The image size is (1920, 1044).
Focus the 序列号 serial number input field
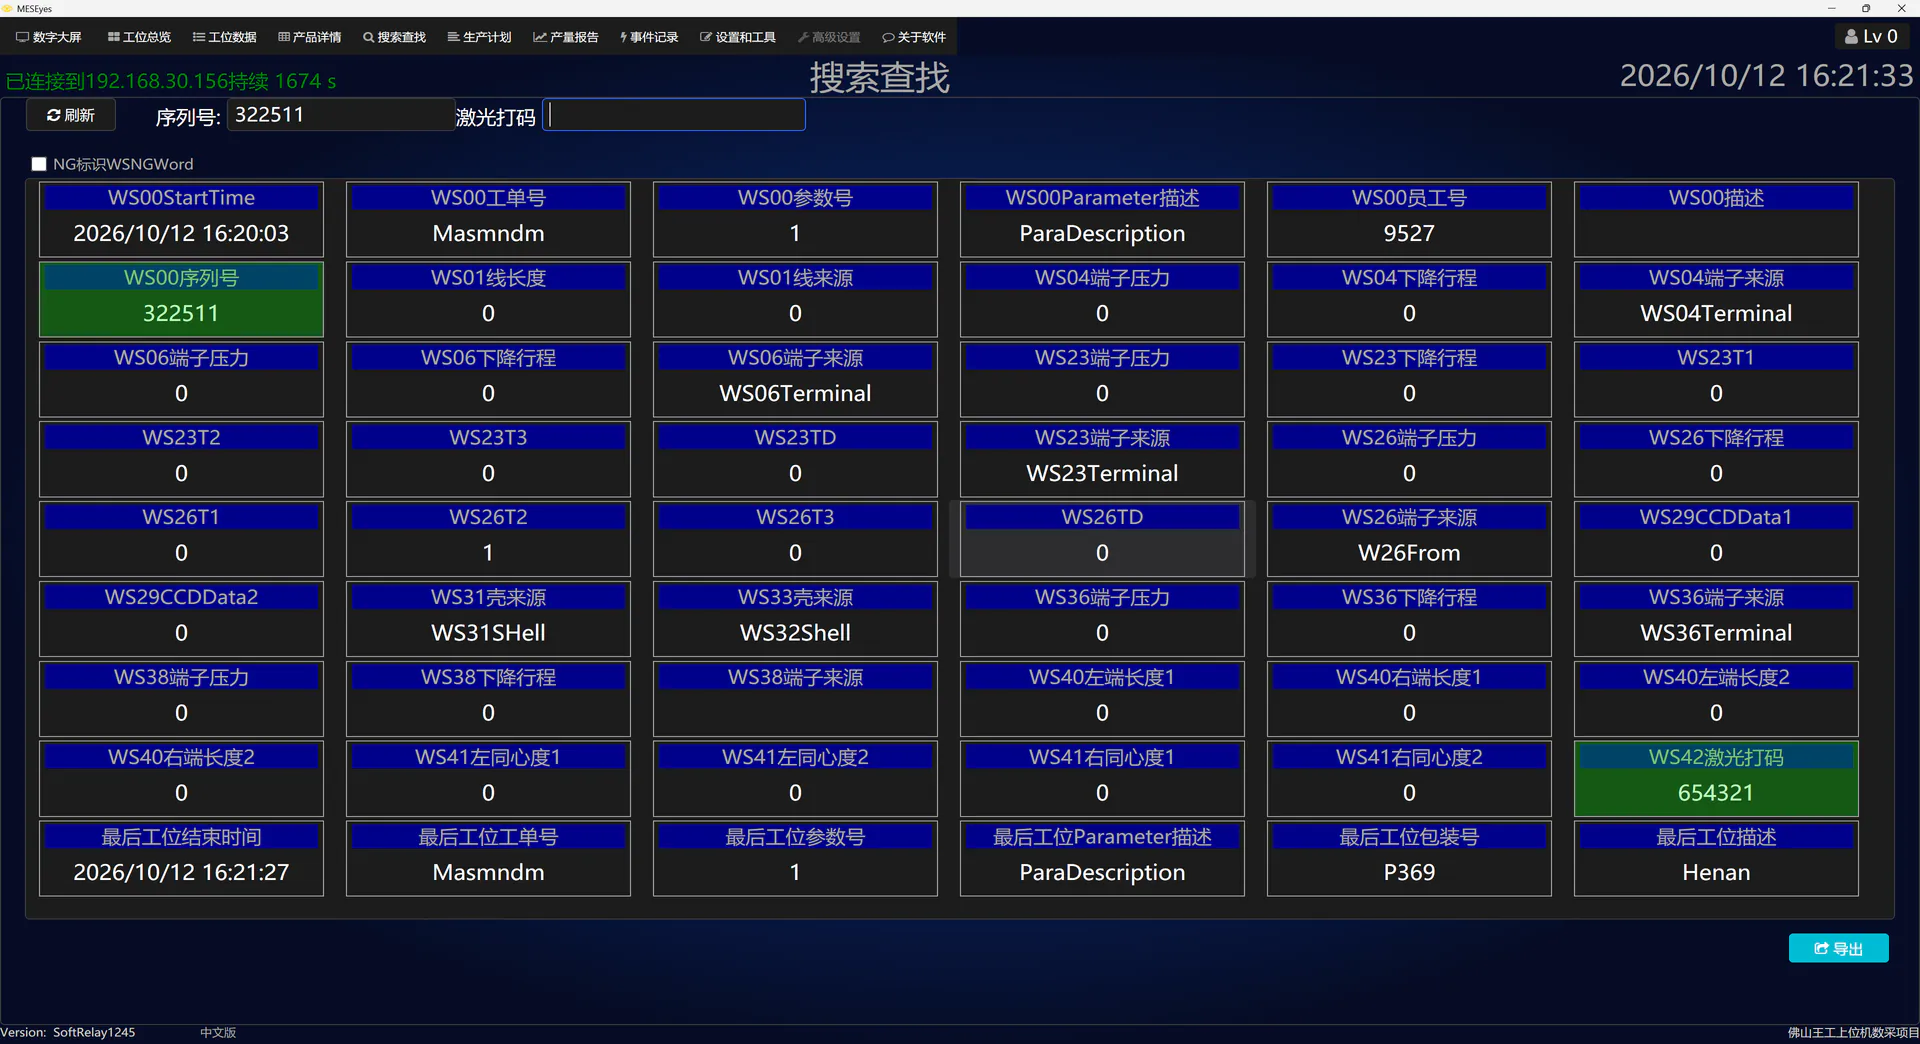point(340,115)
